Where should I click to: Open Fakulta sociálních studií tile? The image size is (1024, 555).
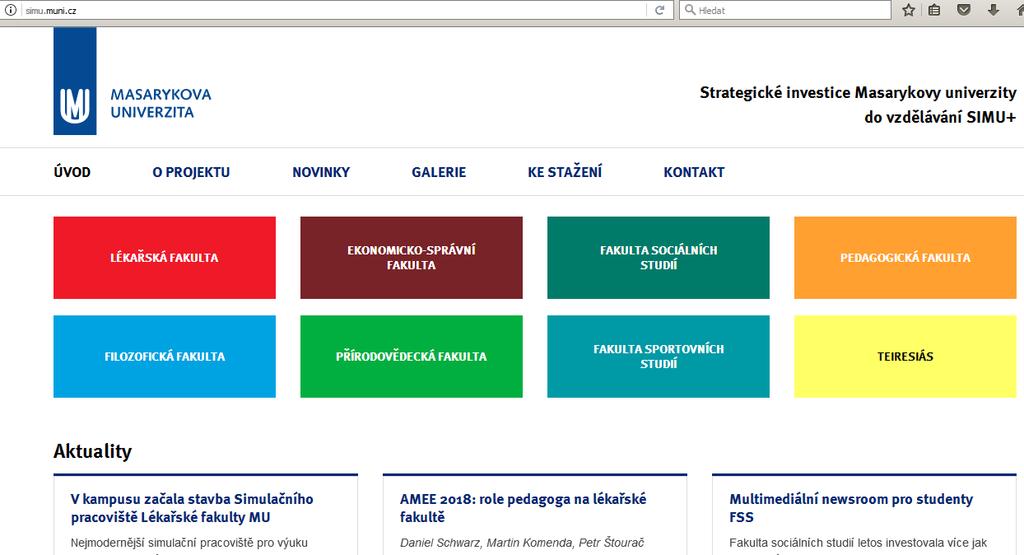point(658,258)
